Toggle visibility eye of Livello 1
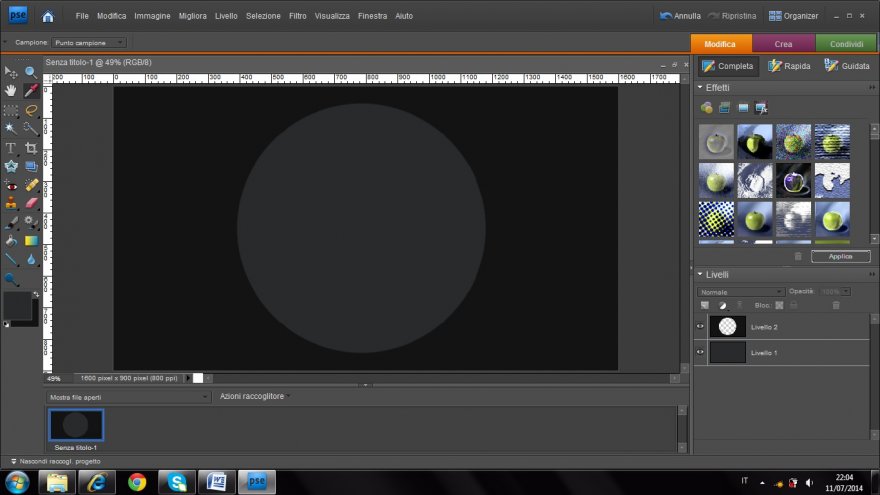 (x=700, y=352)
